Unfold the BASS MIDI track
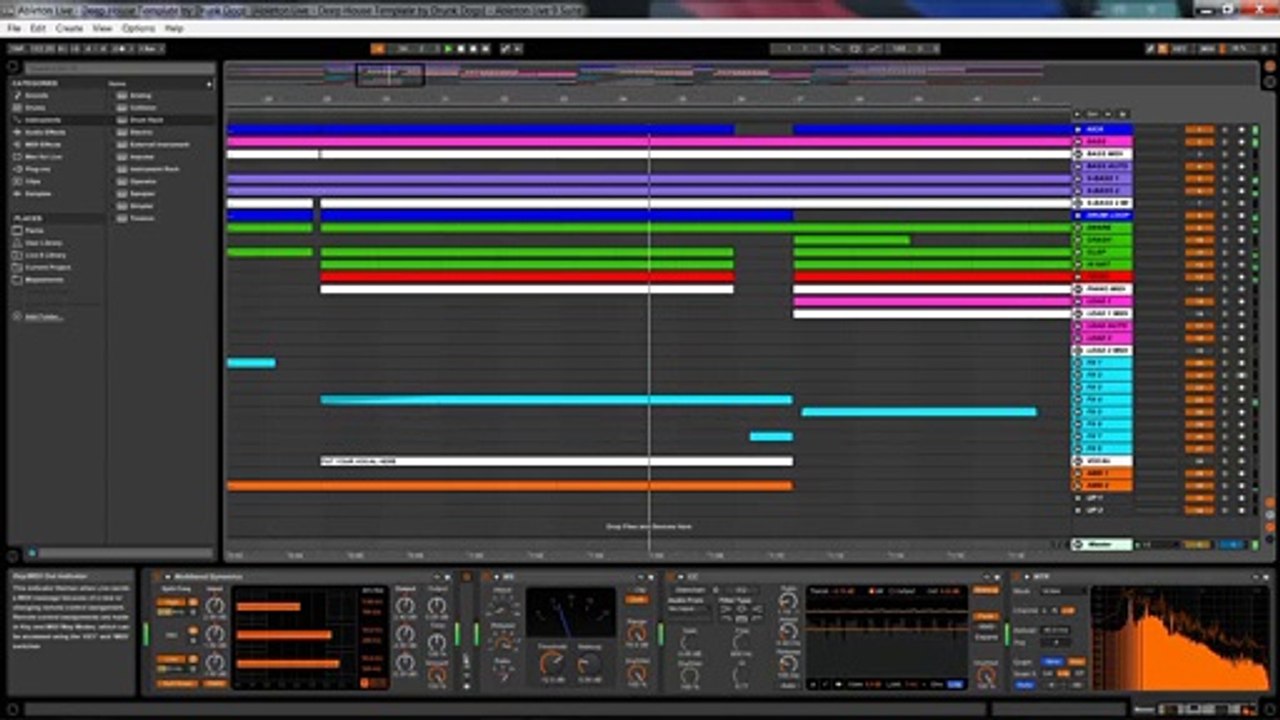 point(1078,154)
